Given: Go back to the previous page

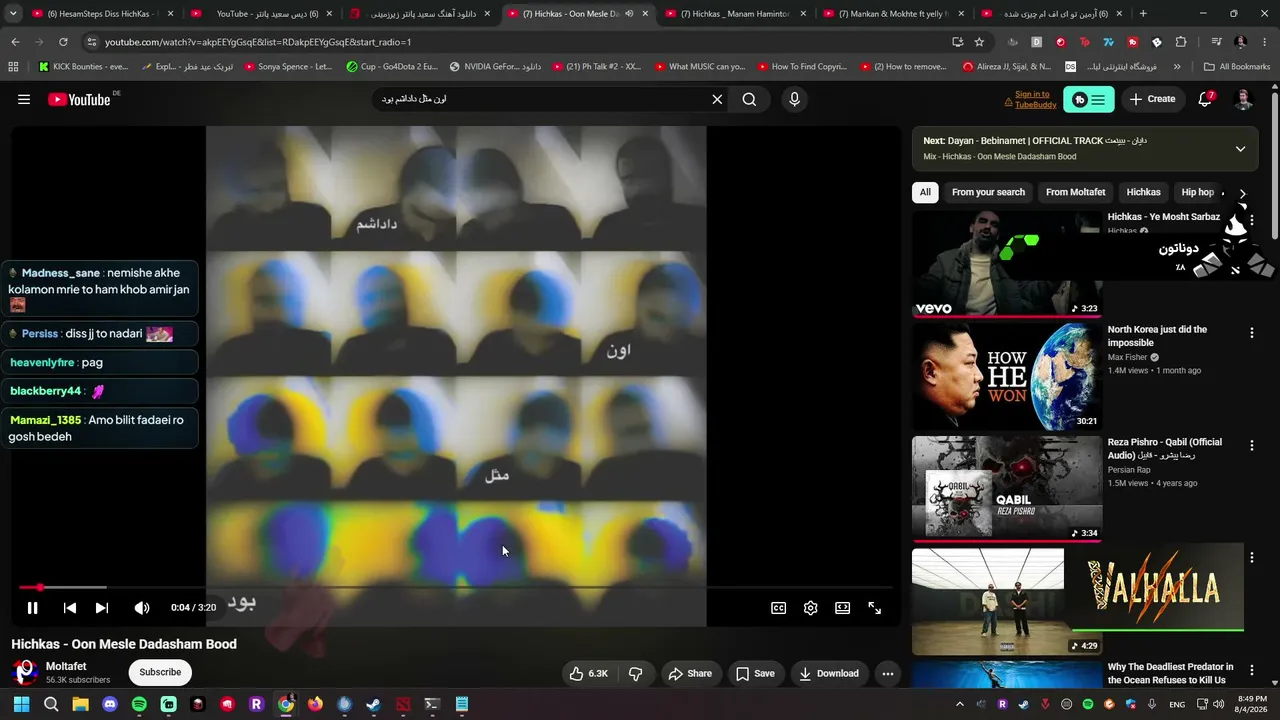Looking at the screenshot, I should point(15,42).
